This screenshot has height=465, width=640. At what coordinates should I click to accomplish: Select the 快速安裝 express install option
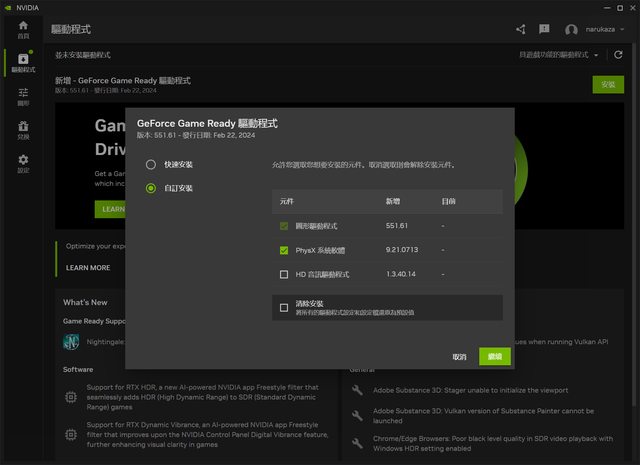click(x=151, y=164)
